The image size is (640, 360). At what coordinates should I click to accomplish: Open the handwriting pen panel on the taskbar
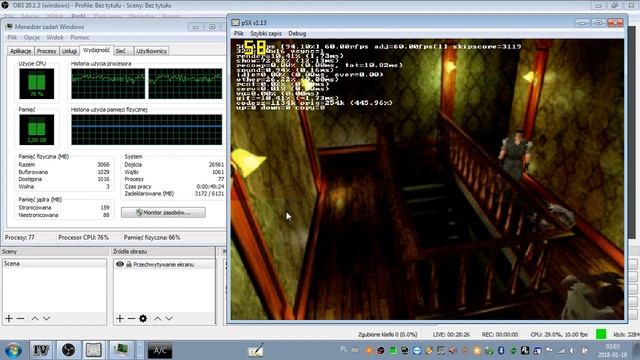pyautogui.click(x=256, y=351)
